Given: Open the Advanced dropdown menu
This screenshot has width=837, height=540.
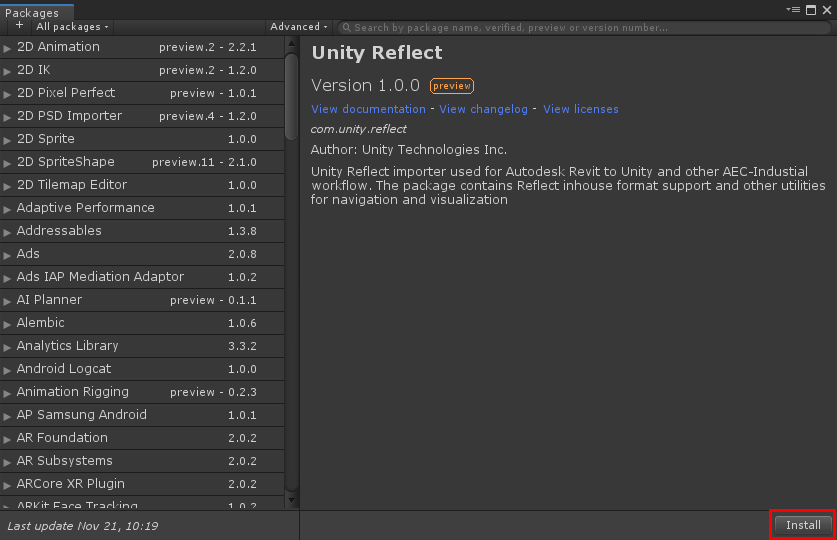Looking at the screenshot, I should click(298, 27).
